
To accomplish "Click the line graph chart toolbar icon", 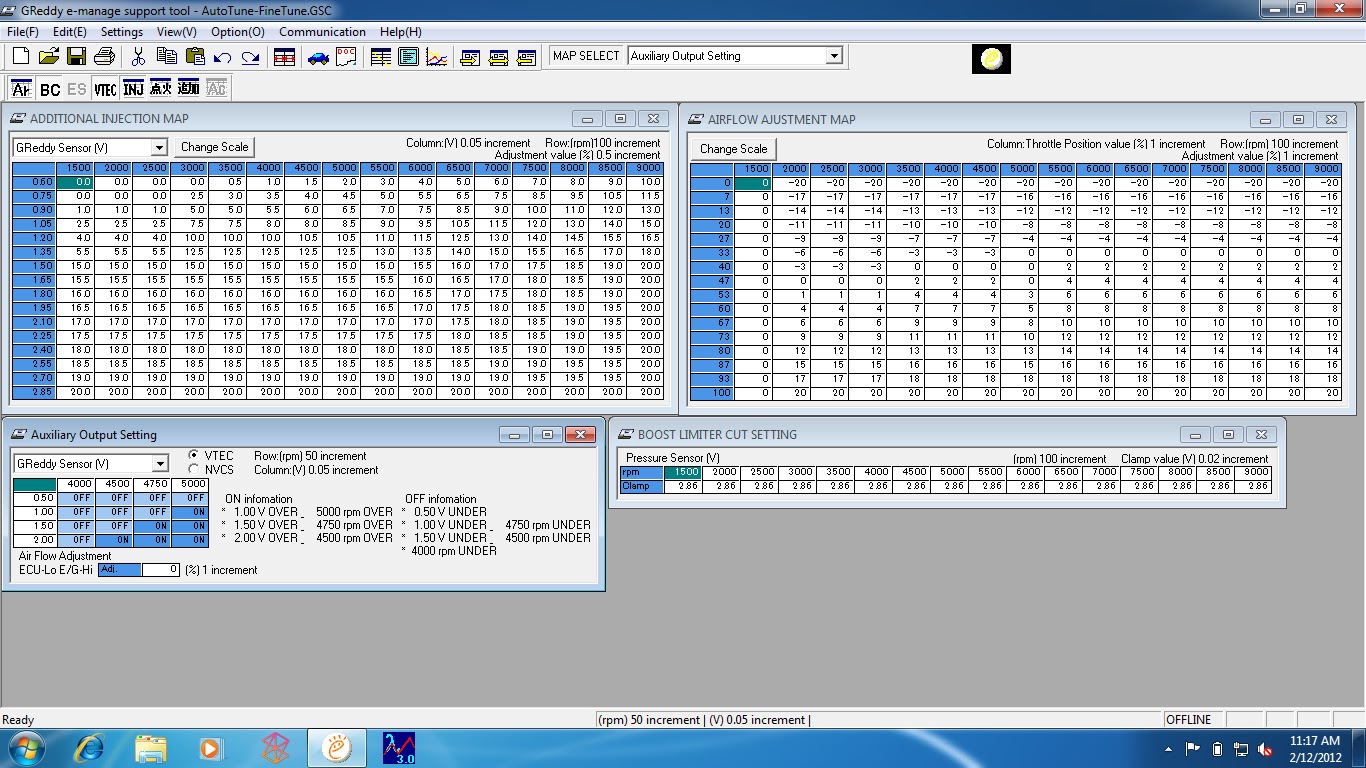I will [436, 57].
